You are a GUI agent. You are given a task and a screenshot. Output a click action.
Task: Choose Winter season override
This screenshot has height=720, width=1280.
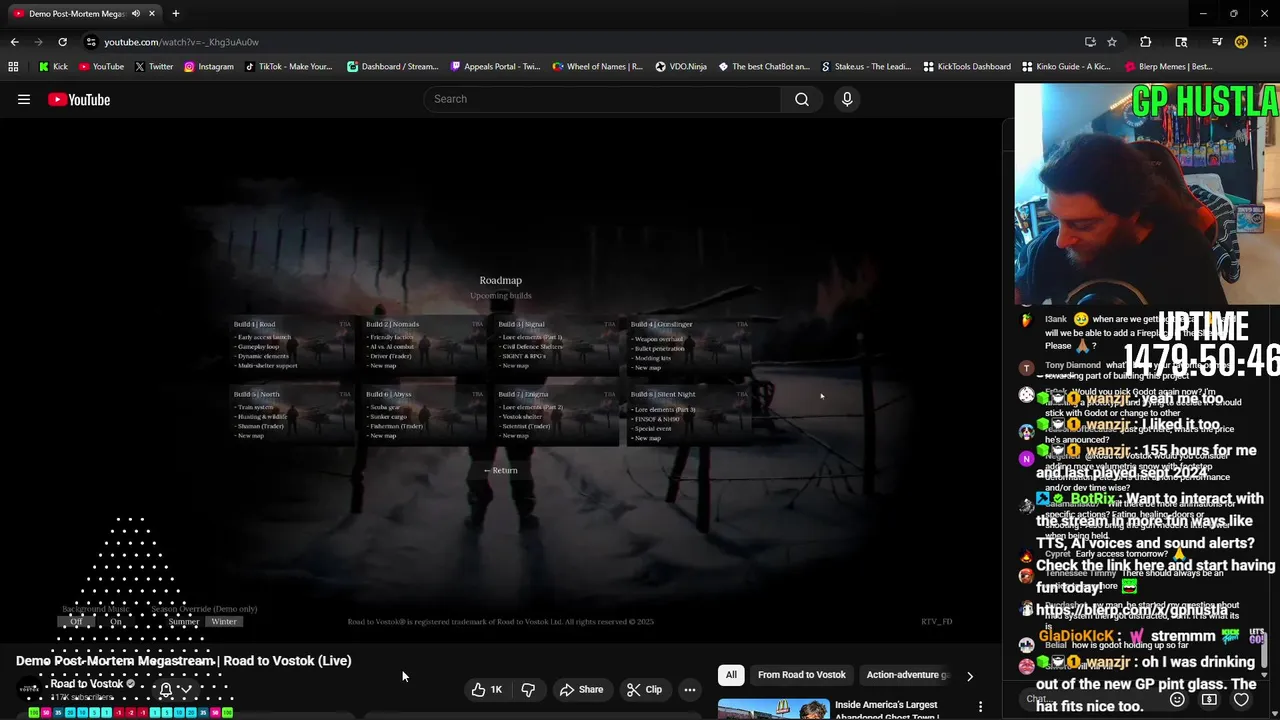pyautogui.click(x=224, y=621)
